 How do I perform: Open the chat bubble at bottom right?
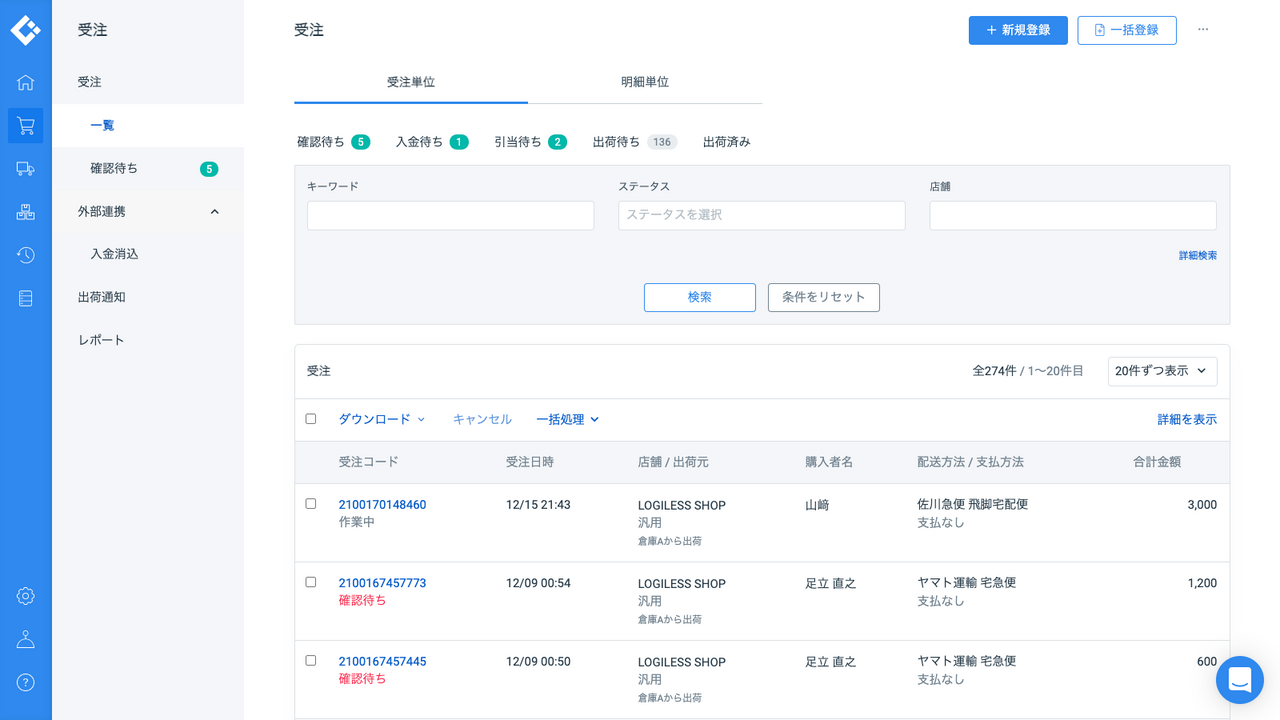point(1240,680)
